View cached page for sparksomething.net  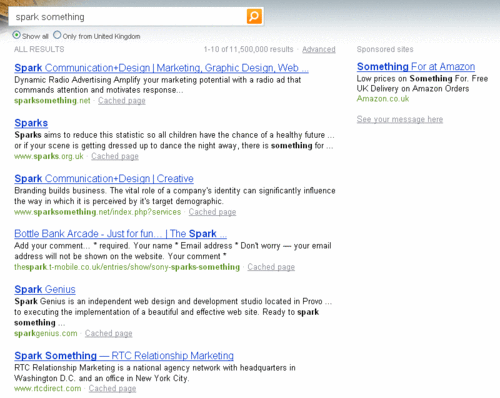point(122,101)
